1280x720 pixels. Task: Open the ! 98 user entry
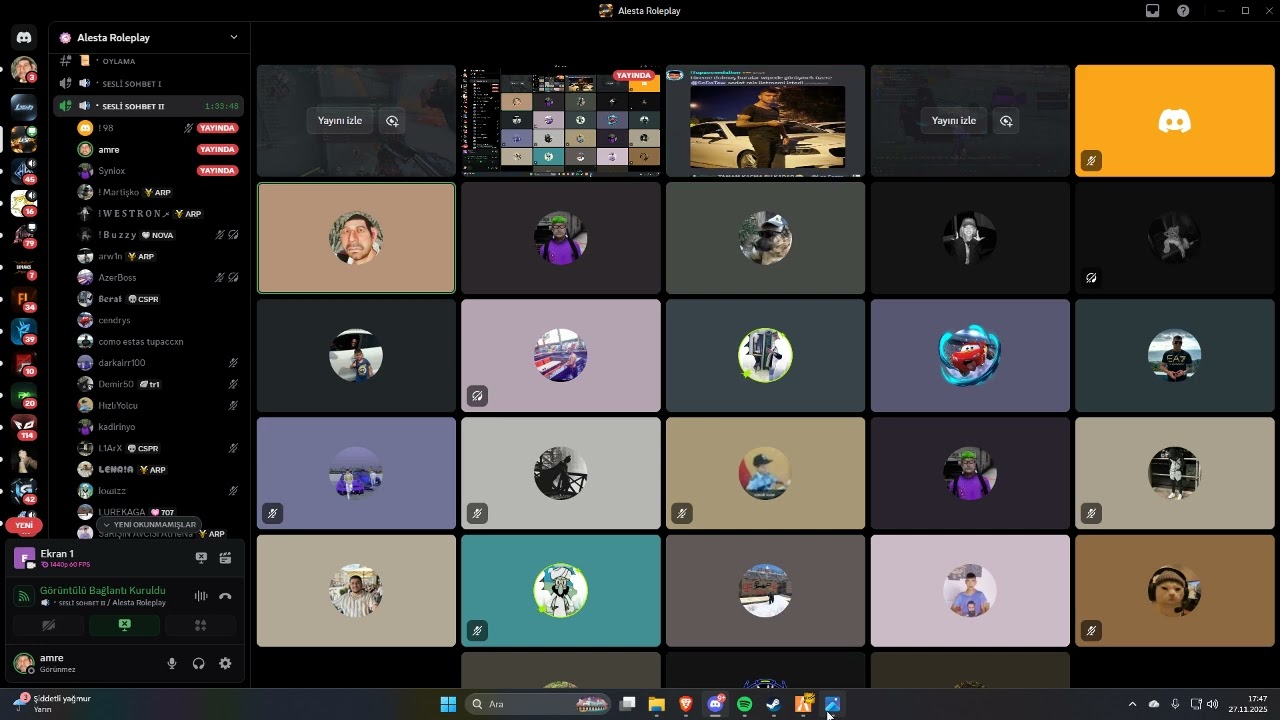150,128
